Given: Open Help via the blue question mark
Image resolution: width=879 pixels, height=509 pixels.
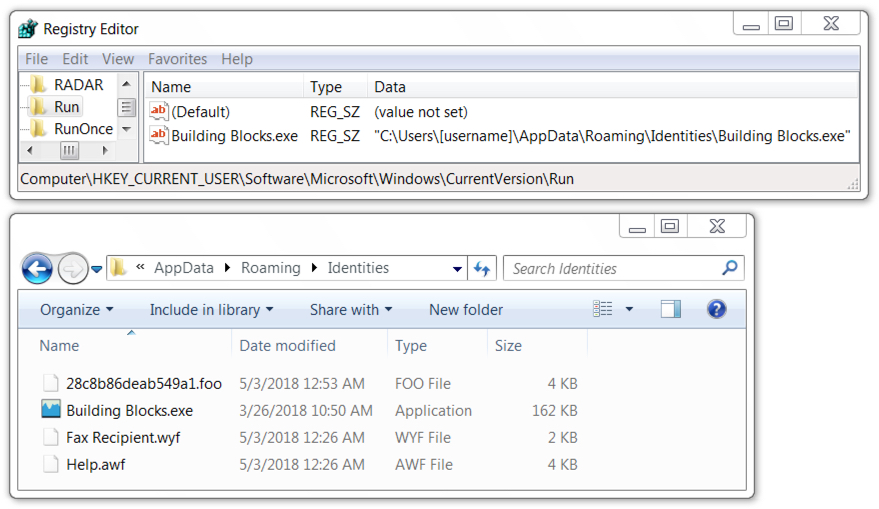Looking at the screenshot, I should pos(716,309).
